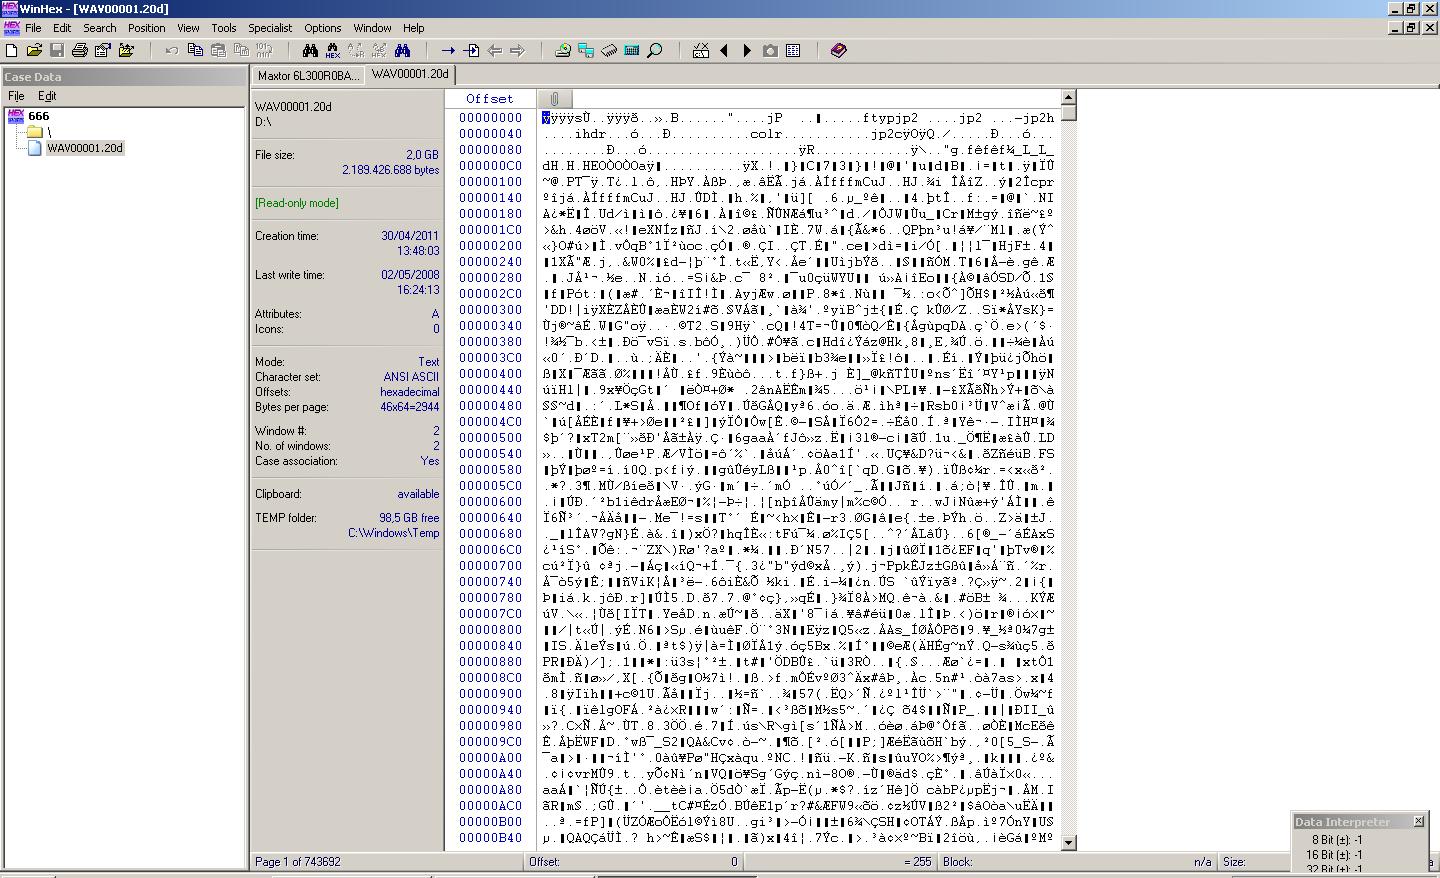The image size is (1440, 878).
Task: Open the Properties toolbar icon
Action: point(103,50)
